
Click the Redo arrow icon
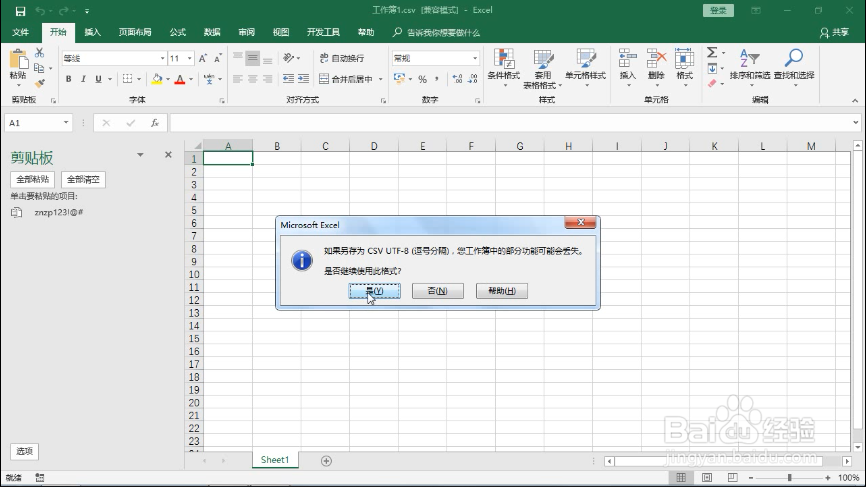64,11
